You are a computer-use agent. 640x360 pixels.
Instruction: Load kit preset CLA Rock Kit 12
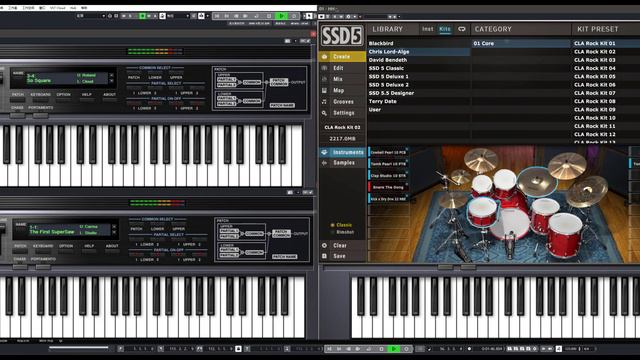pyautogui.click(x=605, y=134)
